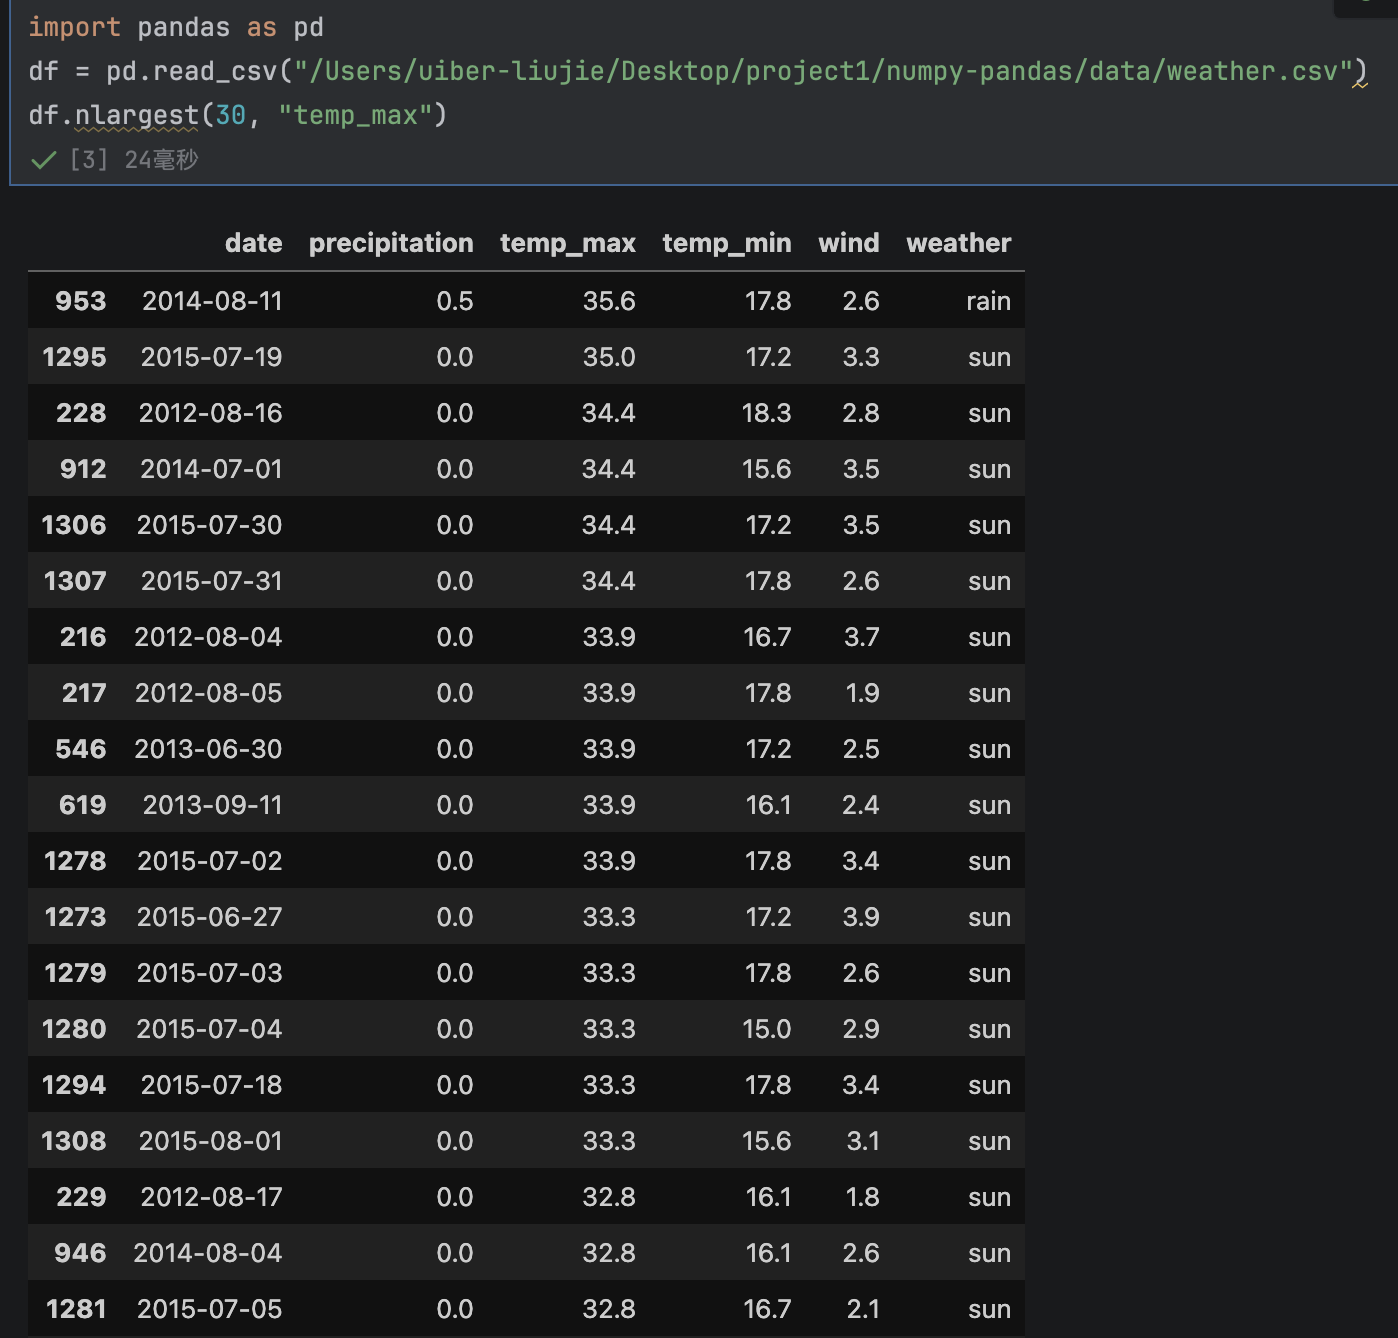Select row index 1280
This screenshot has width=1398, height=1338.
click(74, 1029)
